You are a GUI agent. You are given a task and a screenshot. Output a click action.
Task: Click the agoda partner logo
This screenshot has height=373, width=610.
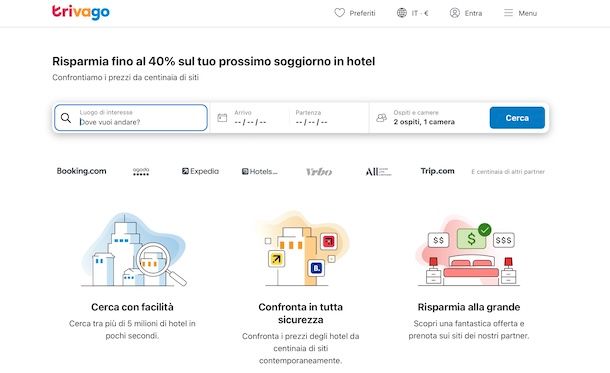click(141, 172)
